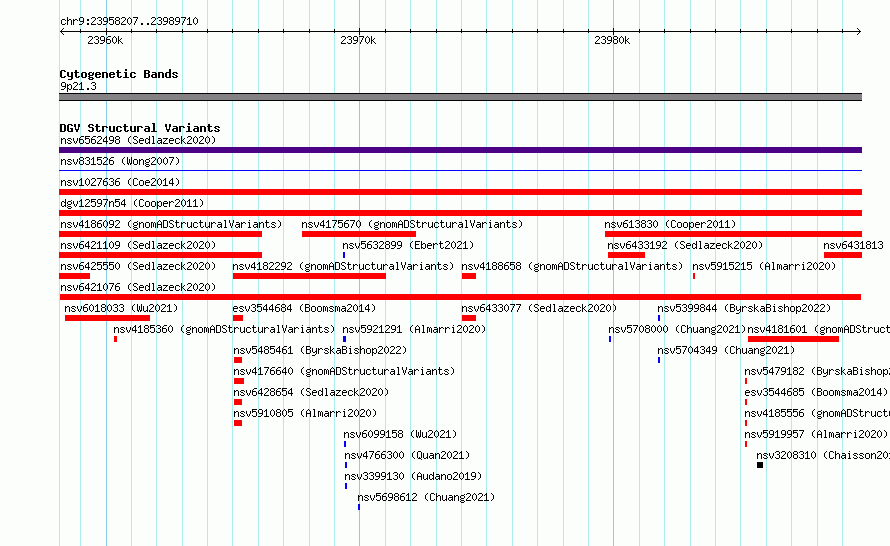Image resolution: width=890 pixels, height=546 pixels.
Task: Click nsv5399844 (ByrskaBishop2022) label
Action: coord(744,308)
